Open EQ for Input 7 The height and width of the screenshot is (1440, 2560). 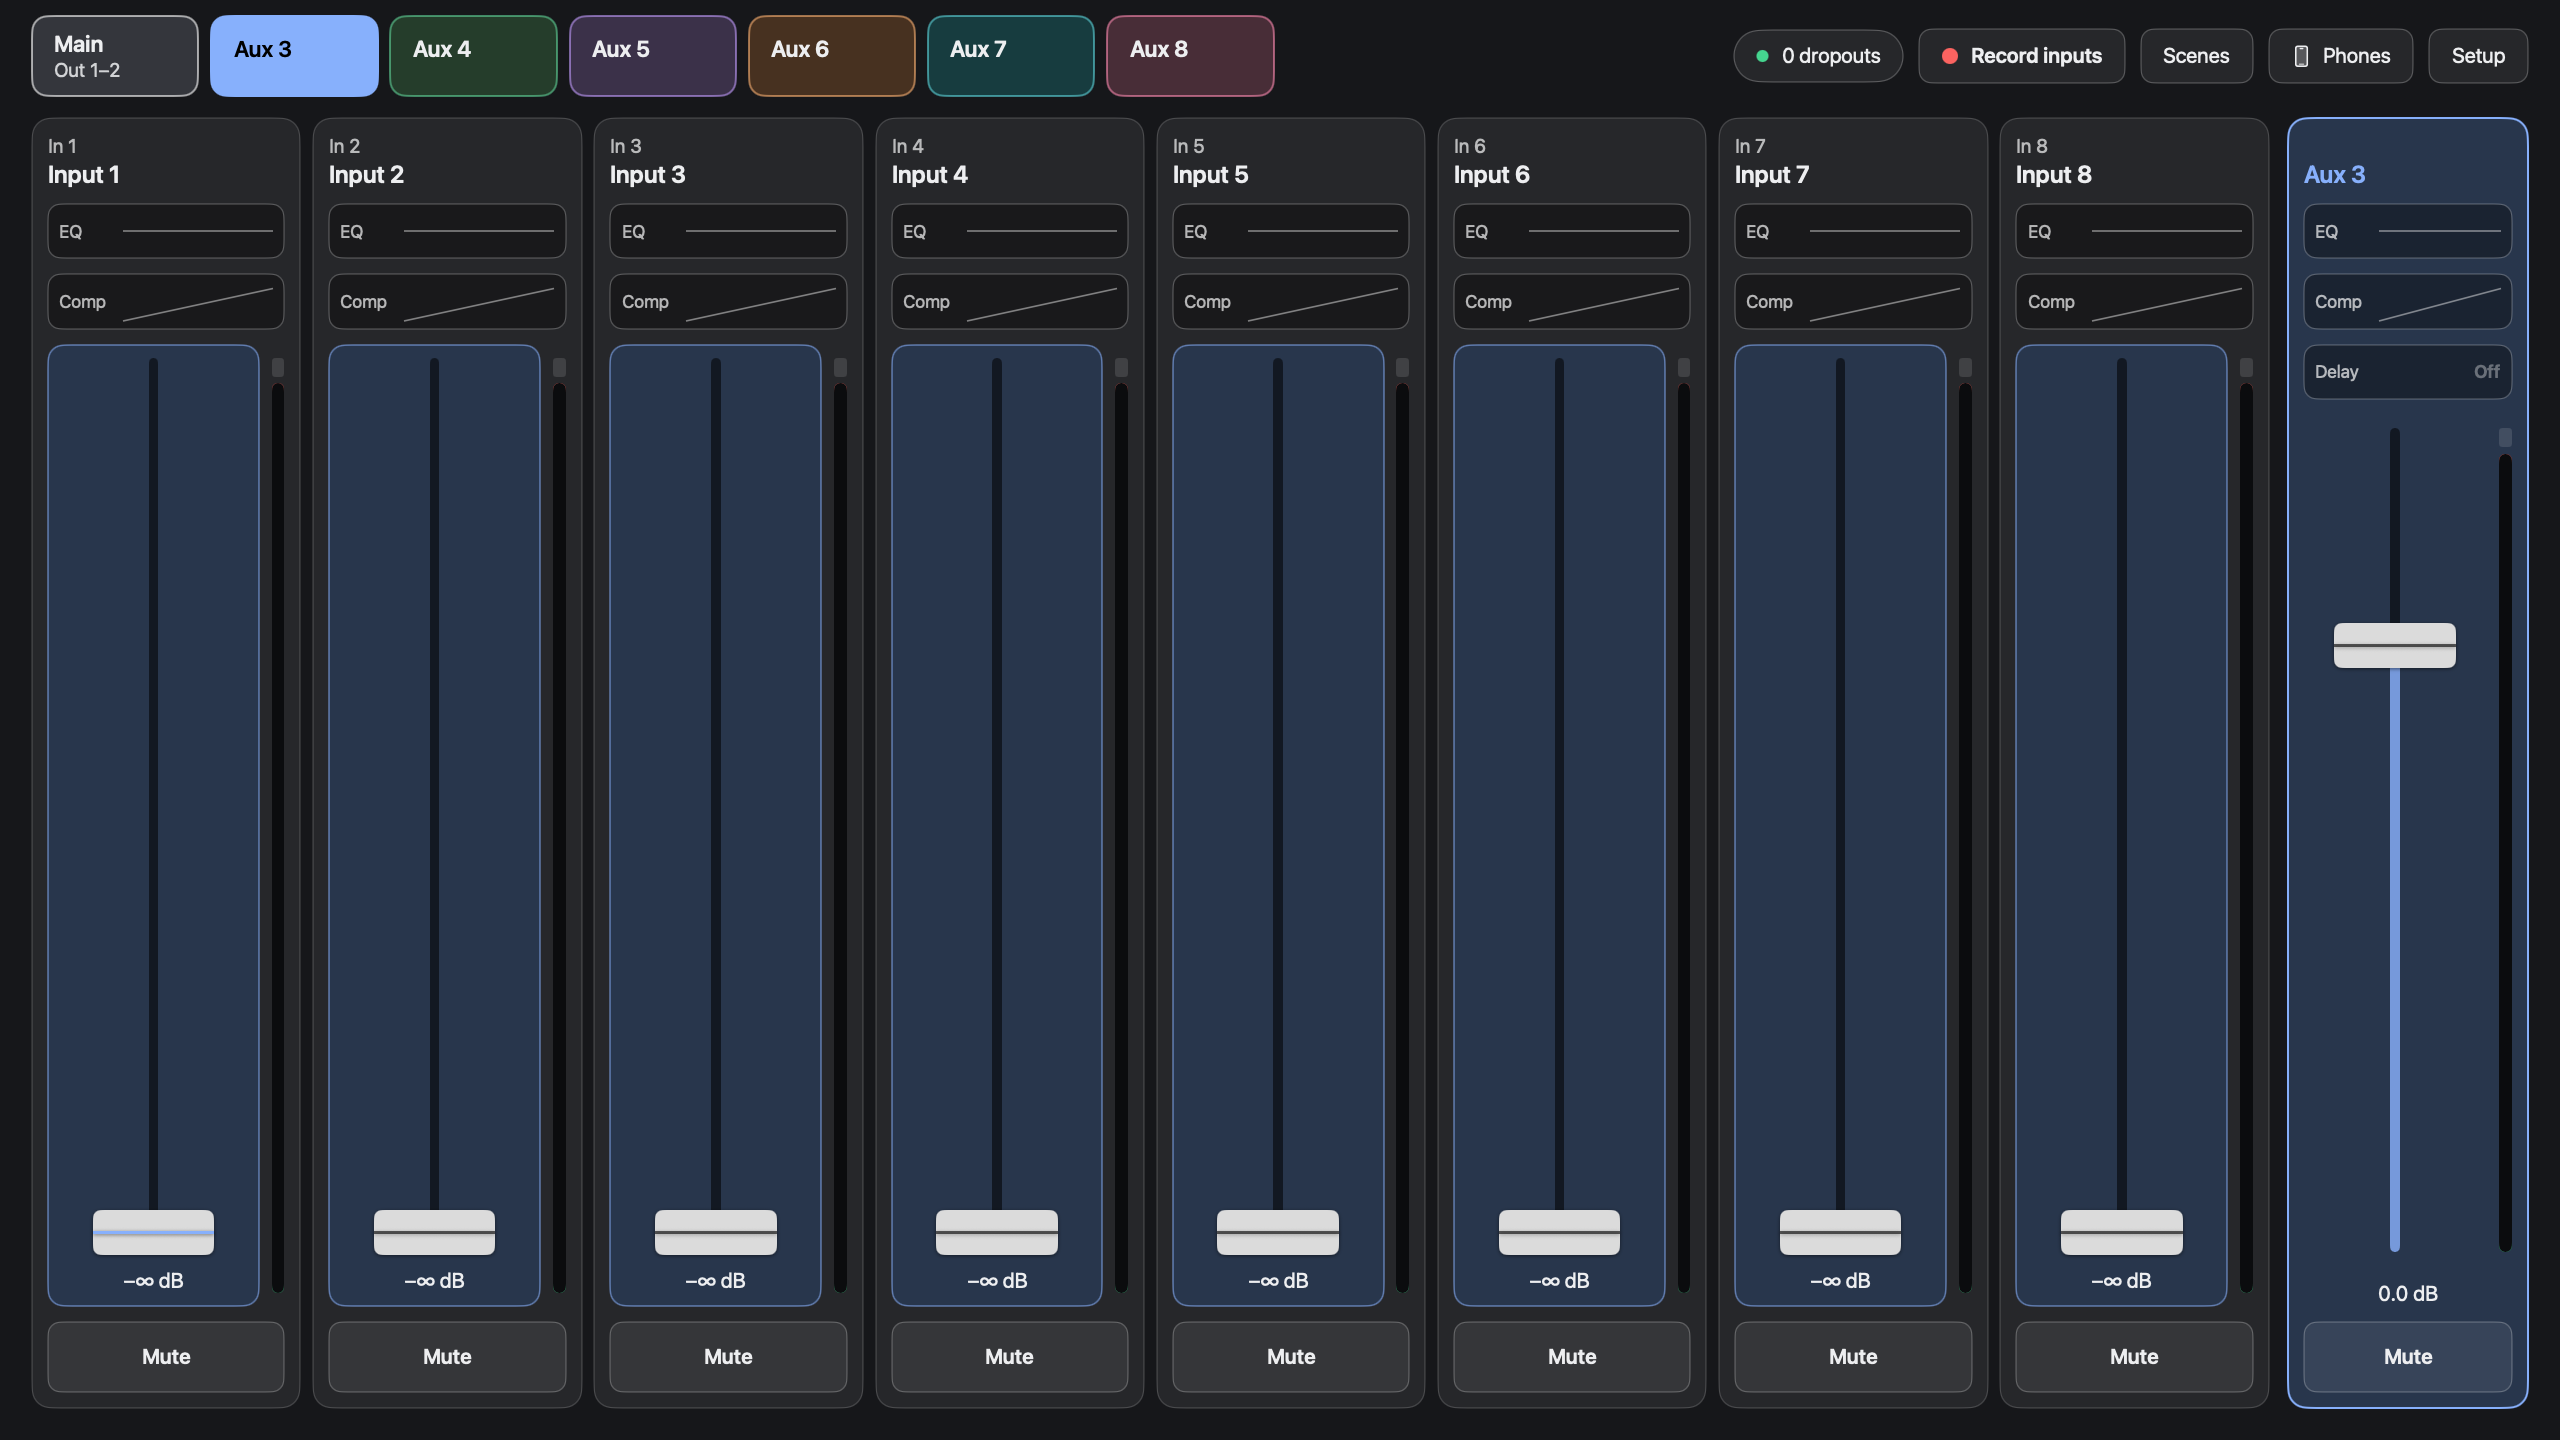point(1853,231)
